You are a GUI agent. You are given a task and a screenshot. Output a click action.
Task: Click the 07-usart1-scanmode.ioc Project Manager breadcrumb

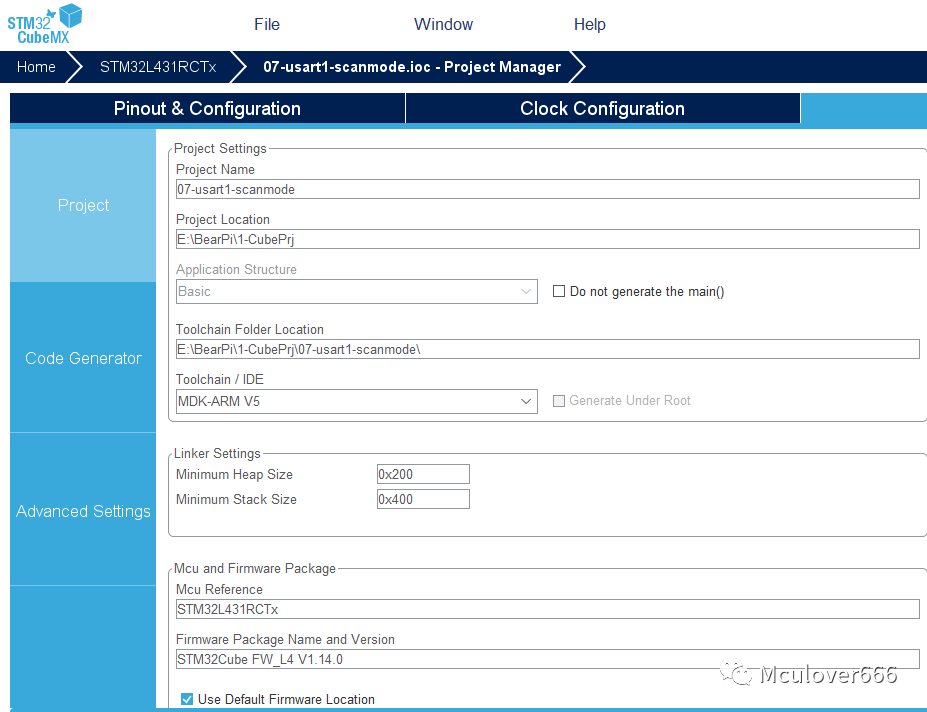[411, 67]
